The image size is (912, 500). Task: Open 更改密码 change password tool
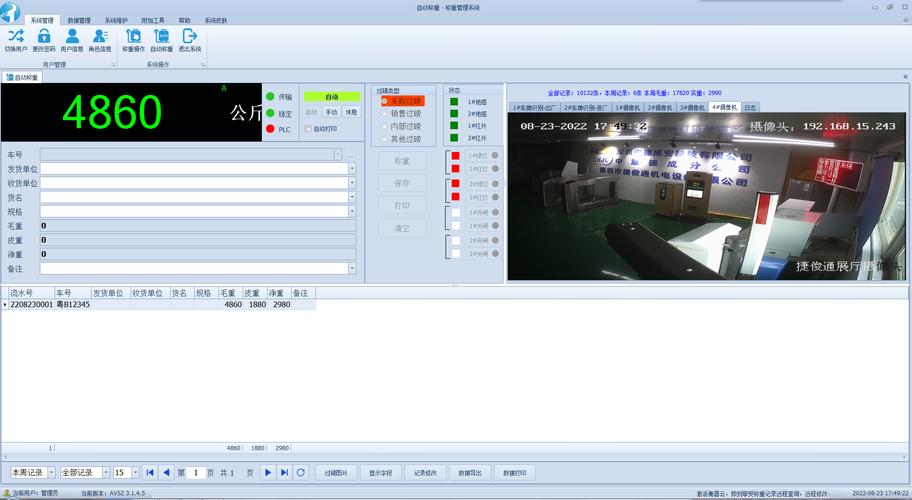pos(44,39)
